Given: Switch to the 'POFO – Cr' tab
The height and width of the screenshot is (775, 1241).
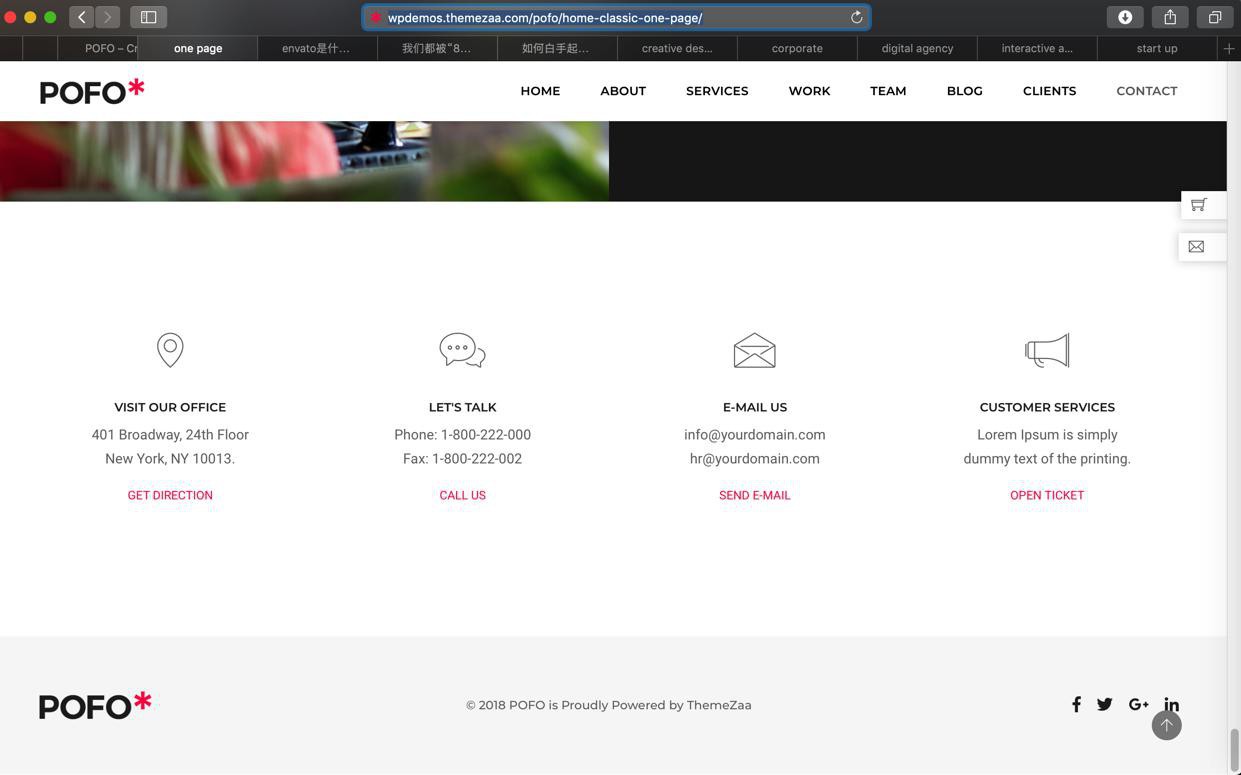Looking at the screenshot, I should pos(98,48).
